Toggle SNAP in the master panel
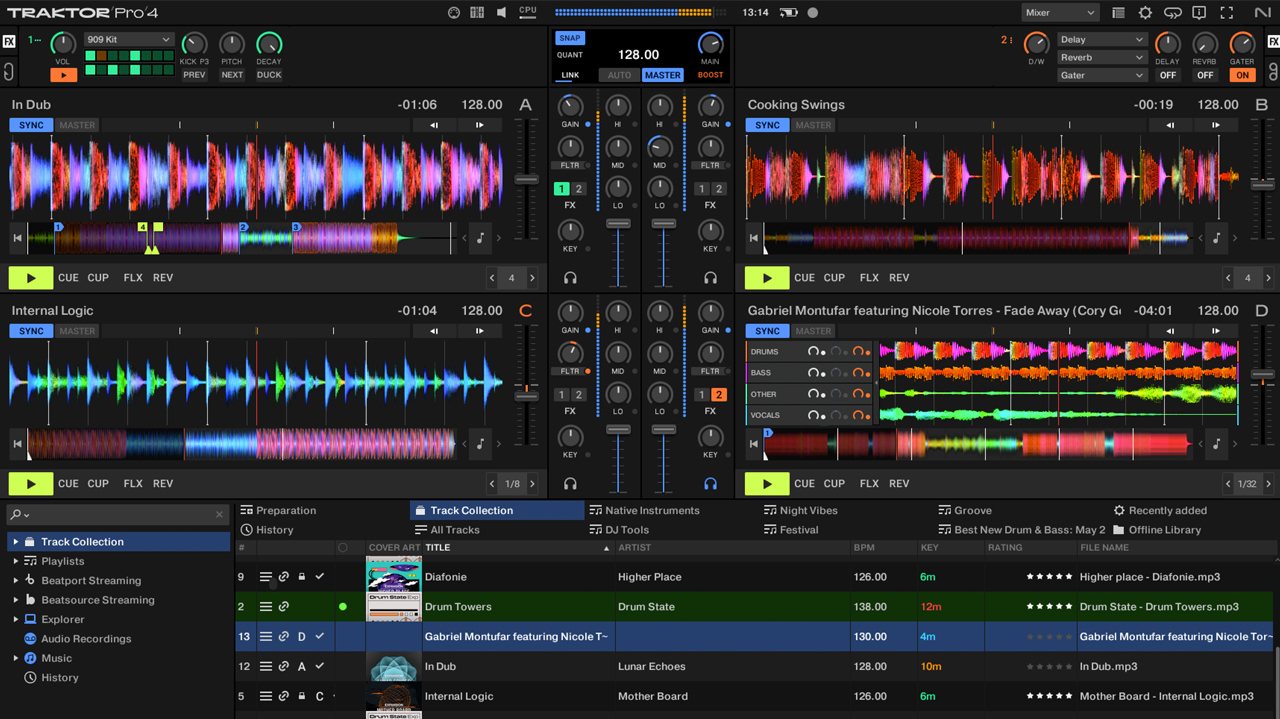The height and width of the screenshot is (719, 1280). pyautogui.click(x=569, y=38)
